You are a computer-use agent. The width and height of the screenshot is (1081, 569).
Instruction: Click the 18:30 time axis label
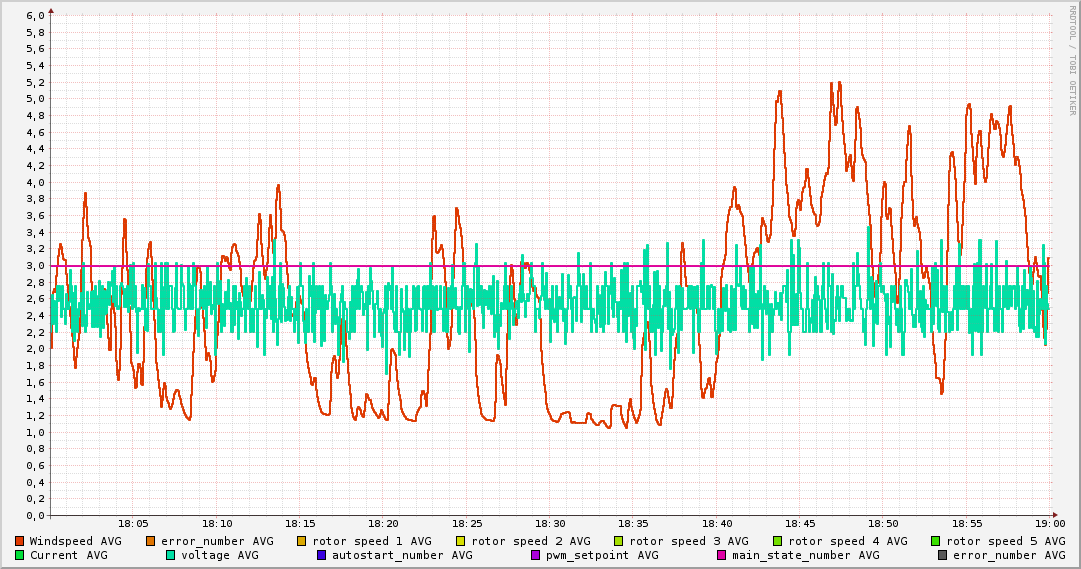(x=550, y=523)
